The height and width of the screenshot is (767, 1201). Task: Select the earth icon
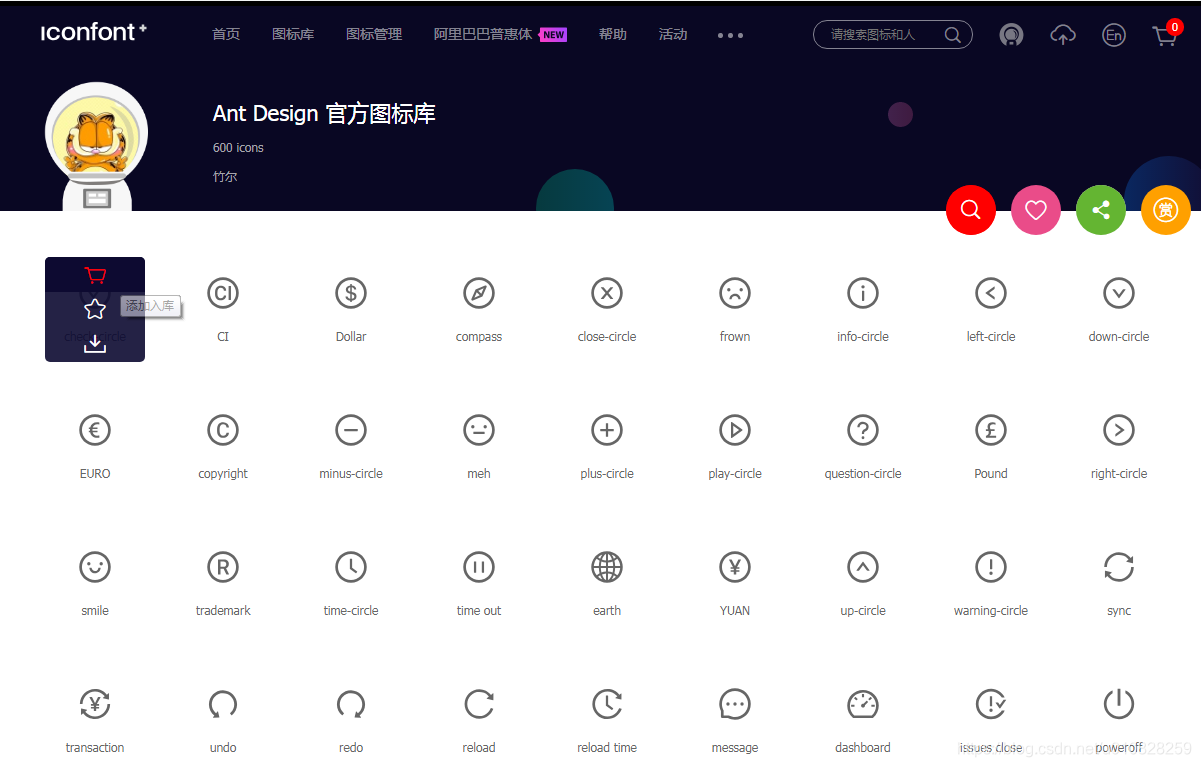pos(607,567)
